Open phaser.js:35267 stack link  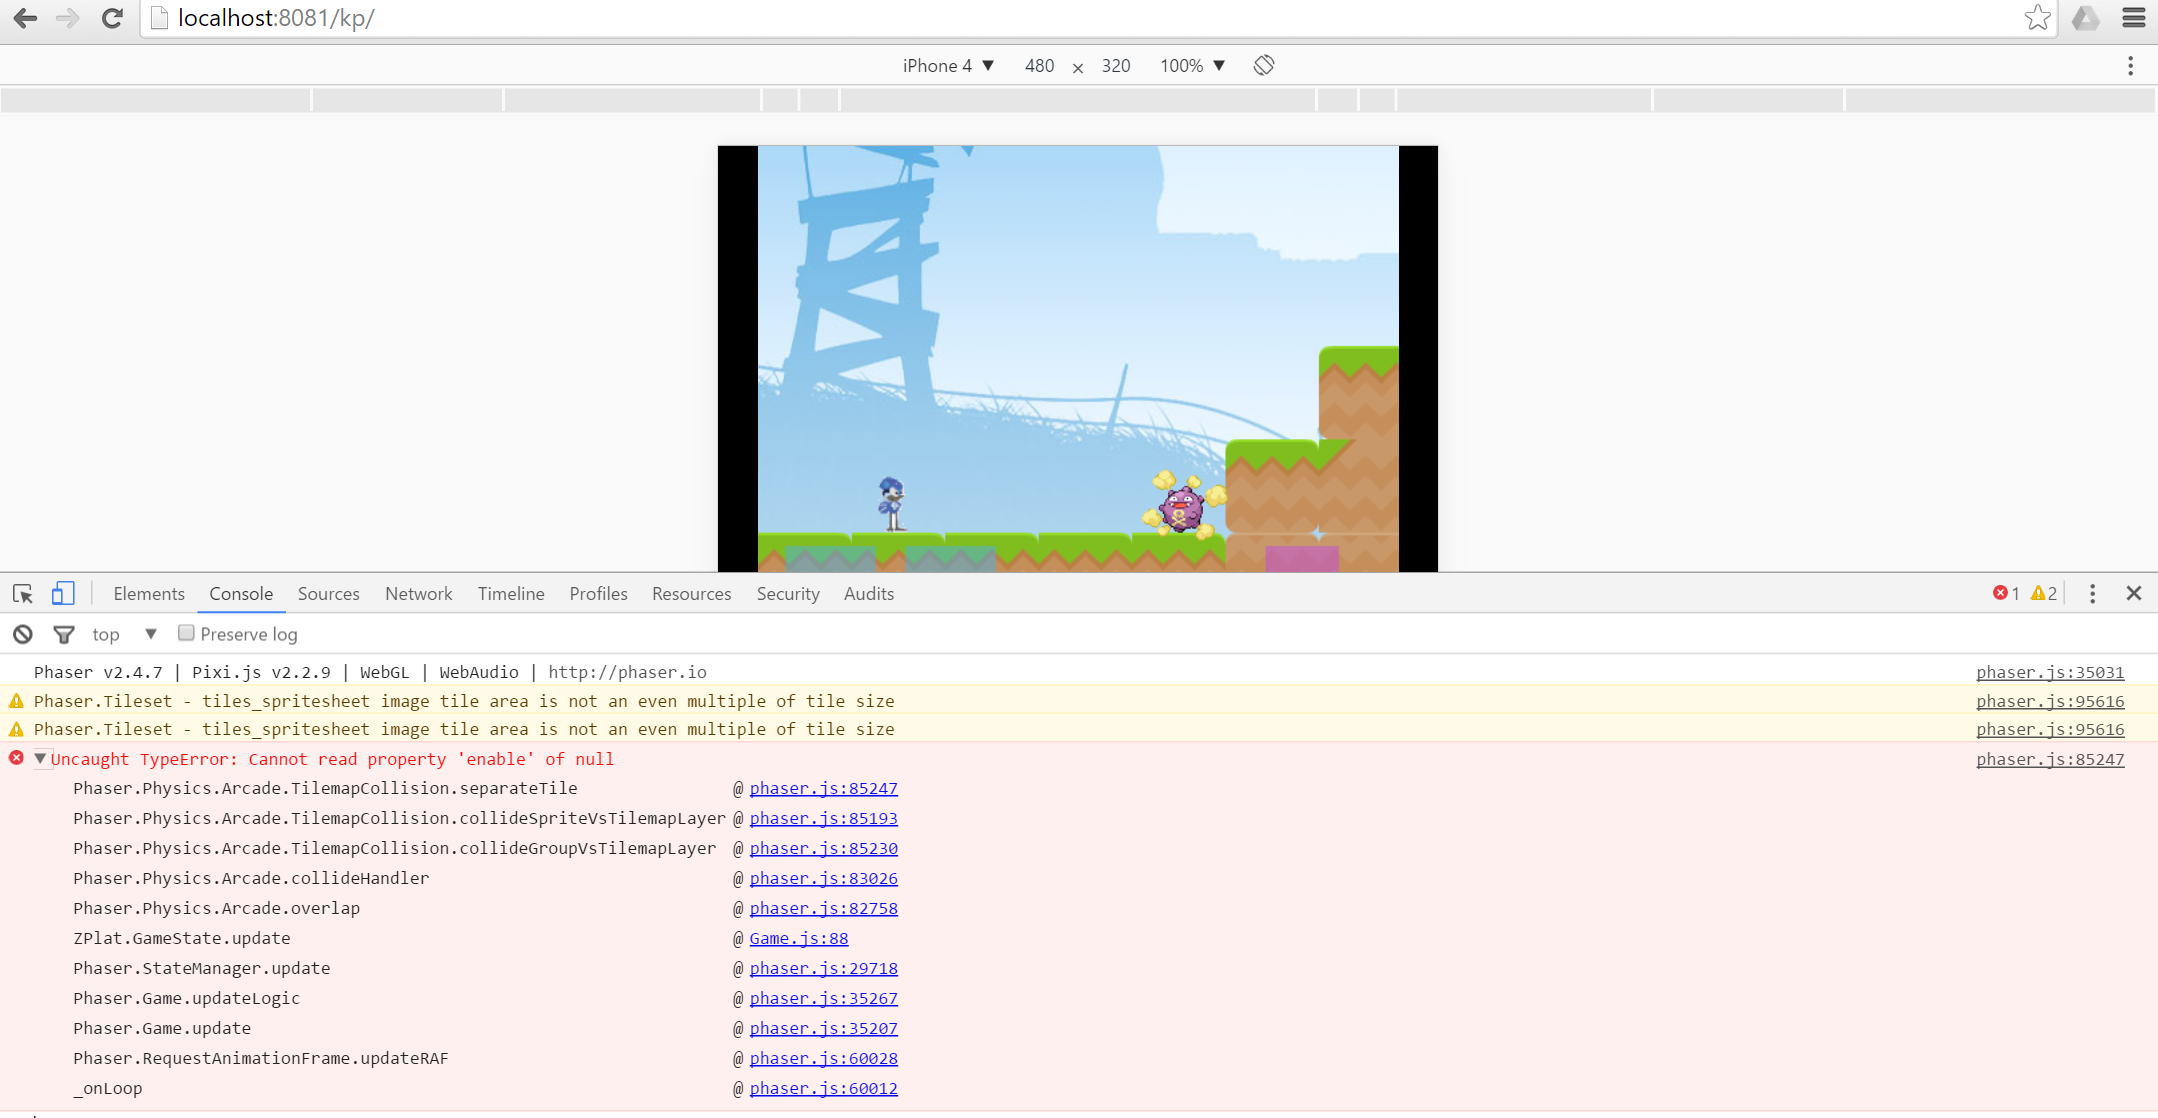pos(823,998)
